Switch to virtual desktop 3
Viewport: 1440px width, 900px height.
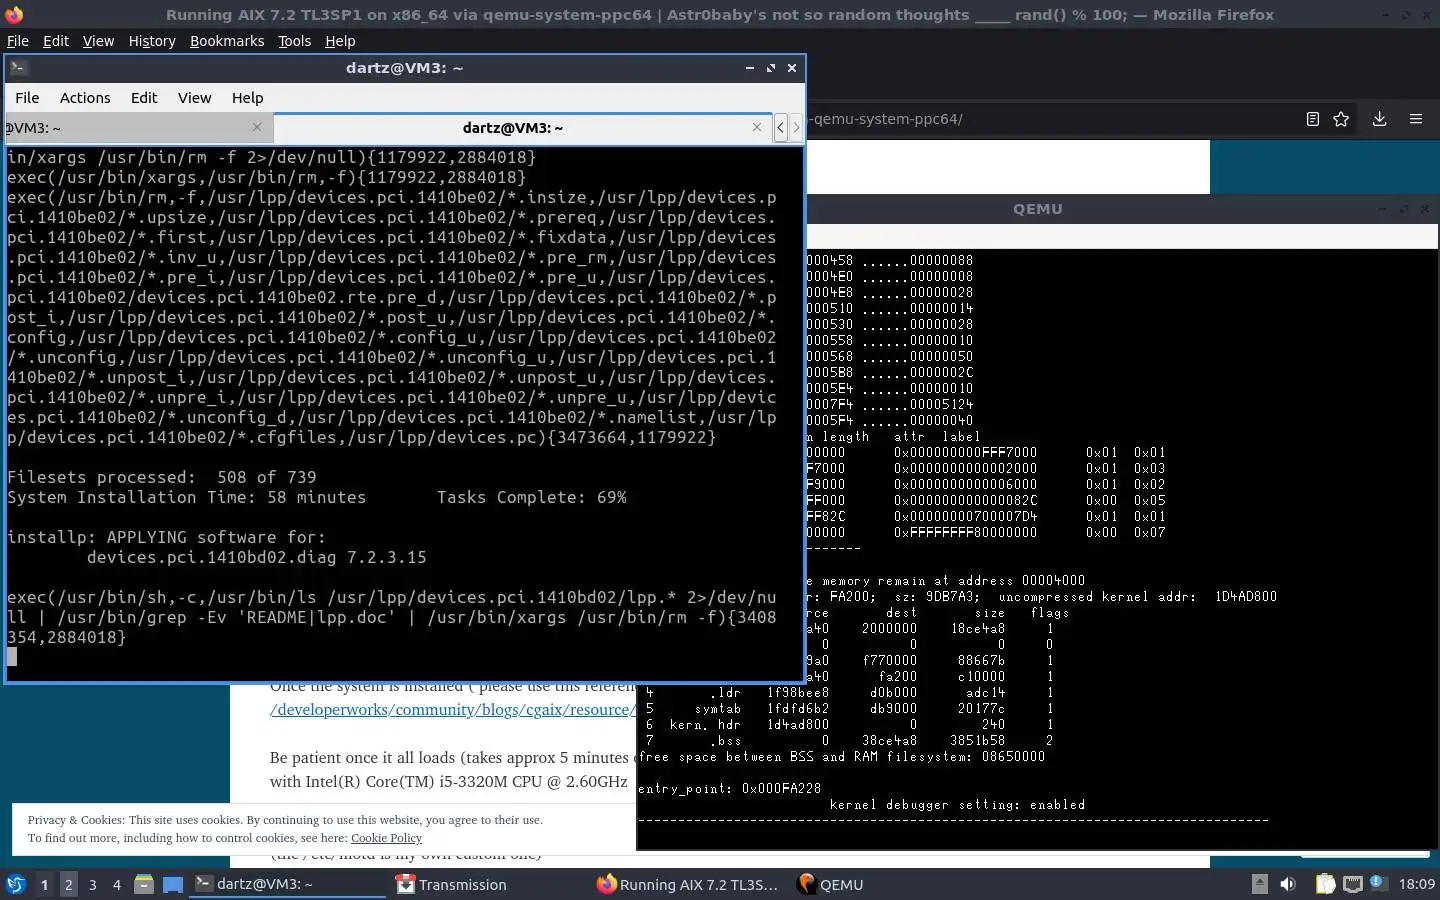(x=92, y=884)
